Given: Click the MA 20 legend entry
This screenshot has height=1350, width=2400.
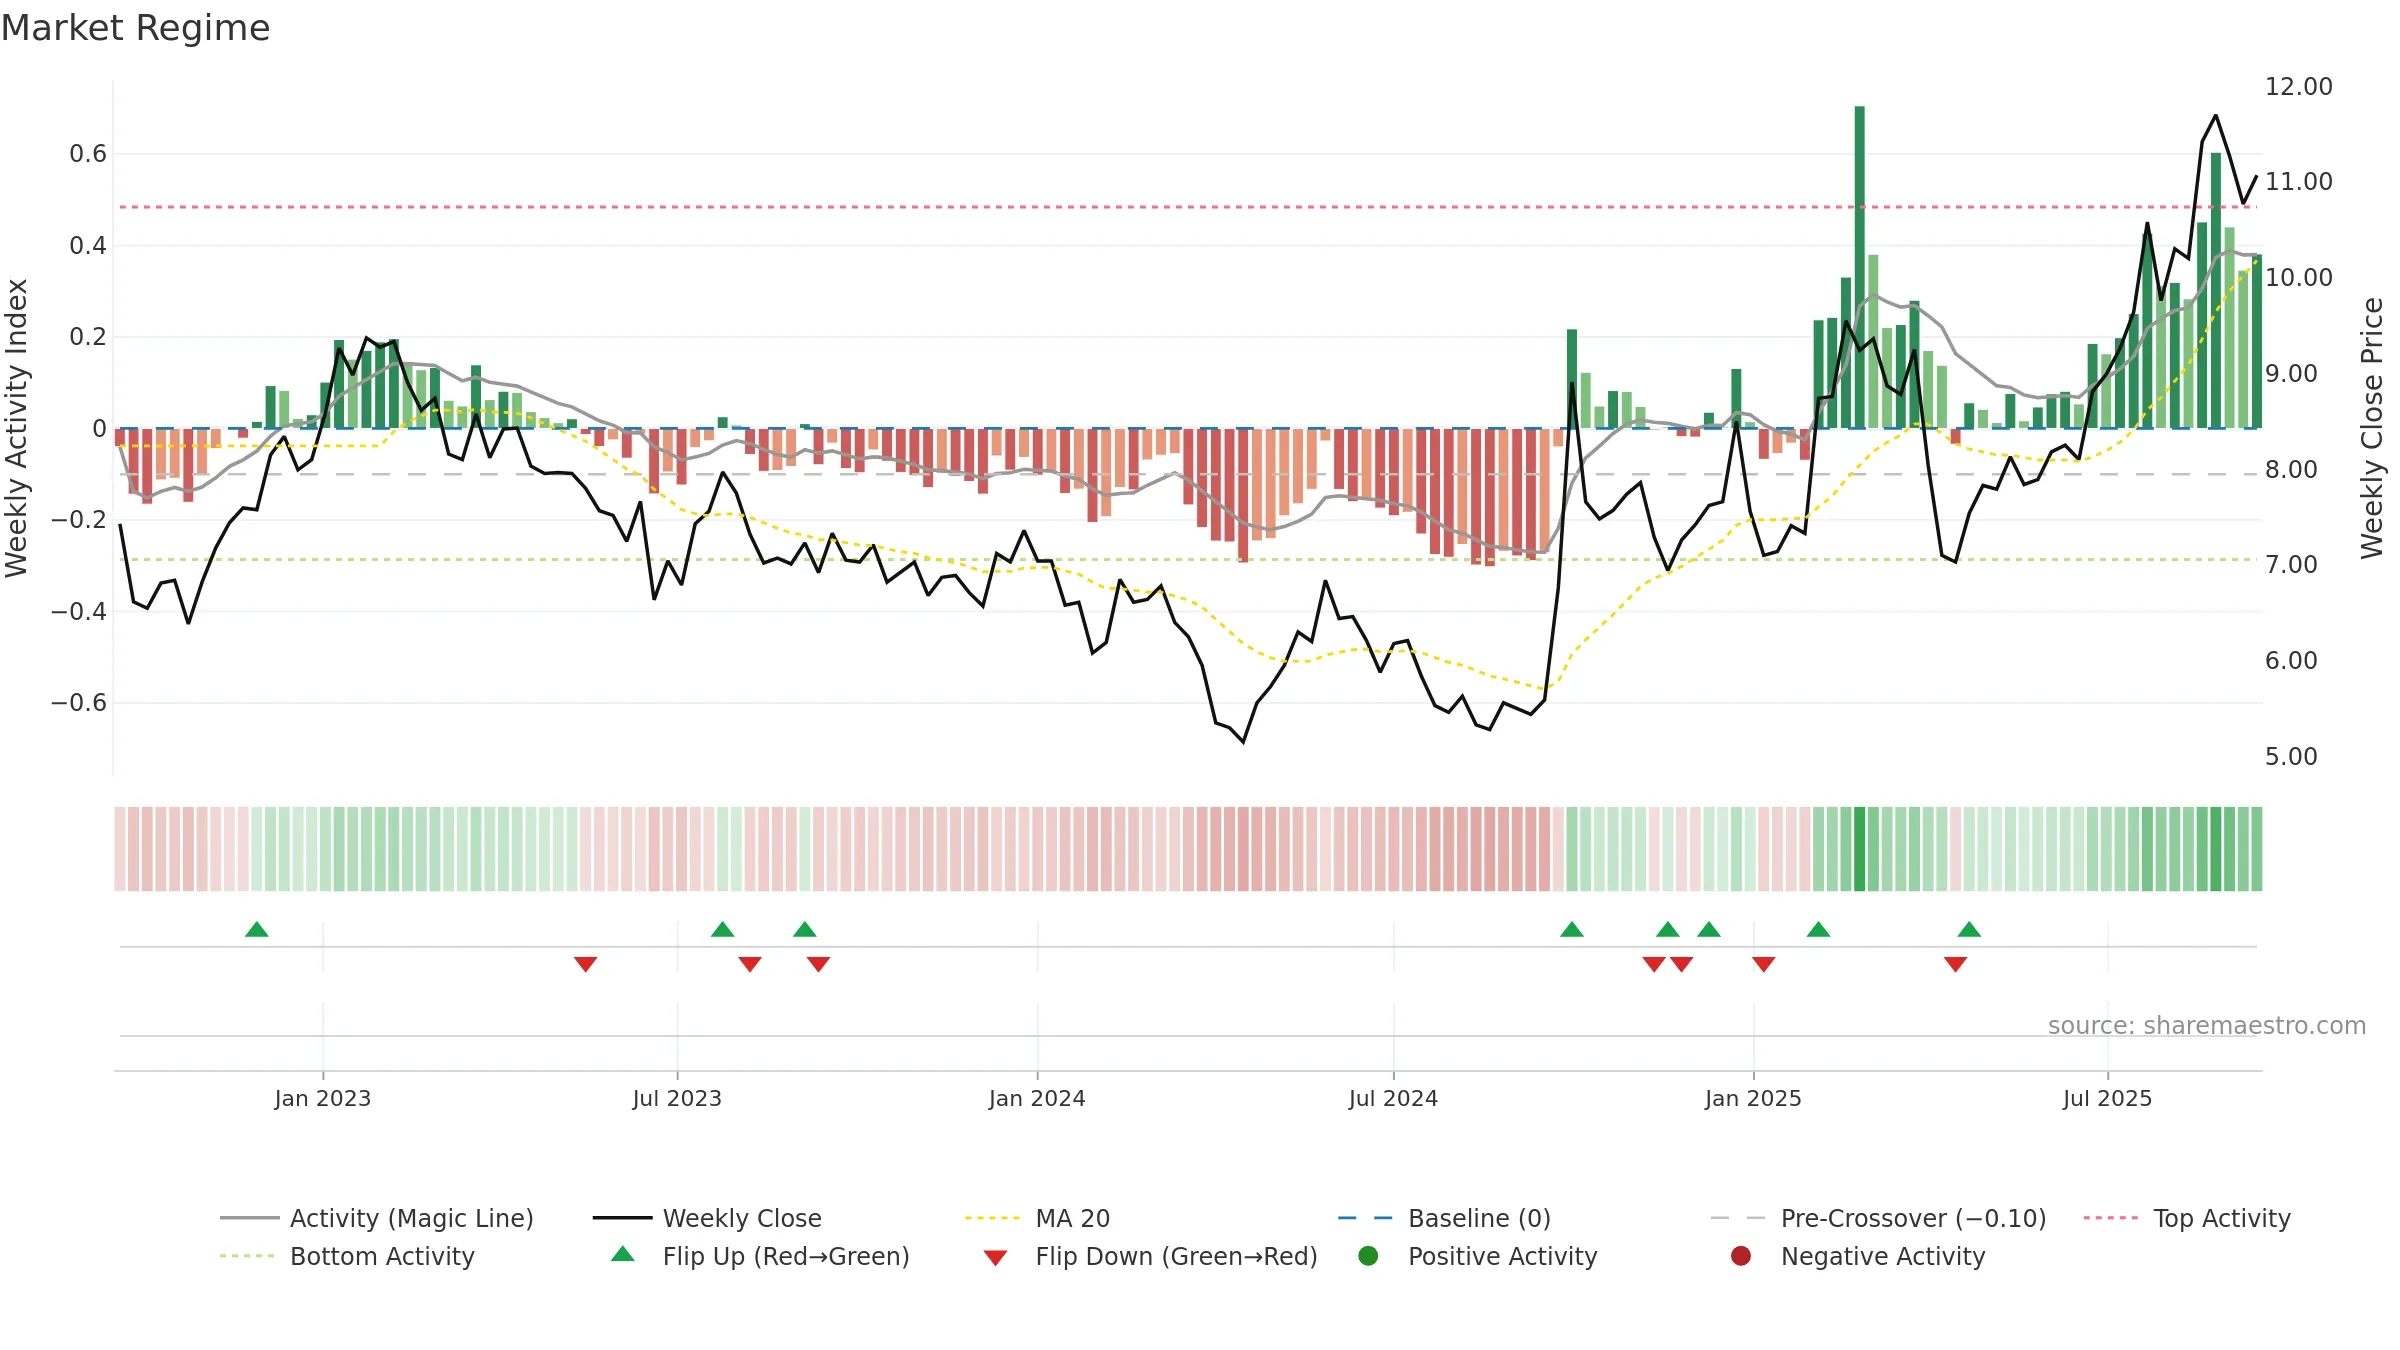Looking at the screenshot, I should pyautogui.click(x=1037, y=1218).
